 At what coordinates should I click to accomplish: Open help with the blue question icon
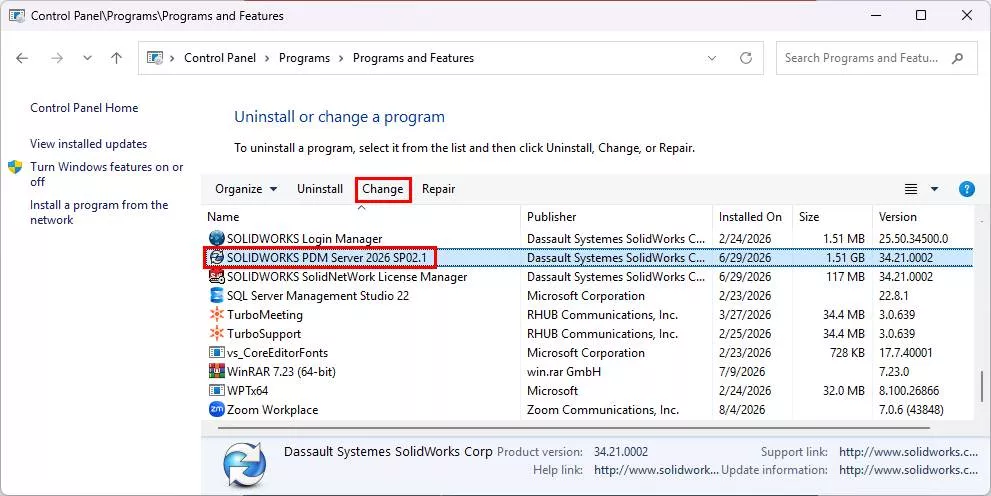point(966,189)
